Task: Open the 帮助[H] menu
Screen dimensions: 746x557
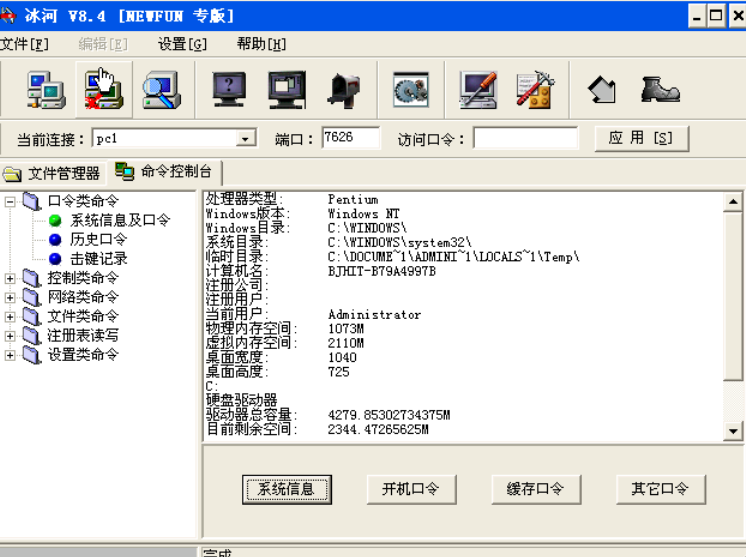Action: 261,44
